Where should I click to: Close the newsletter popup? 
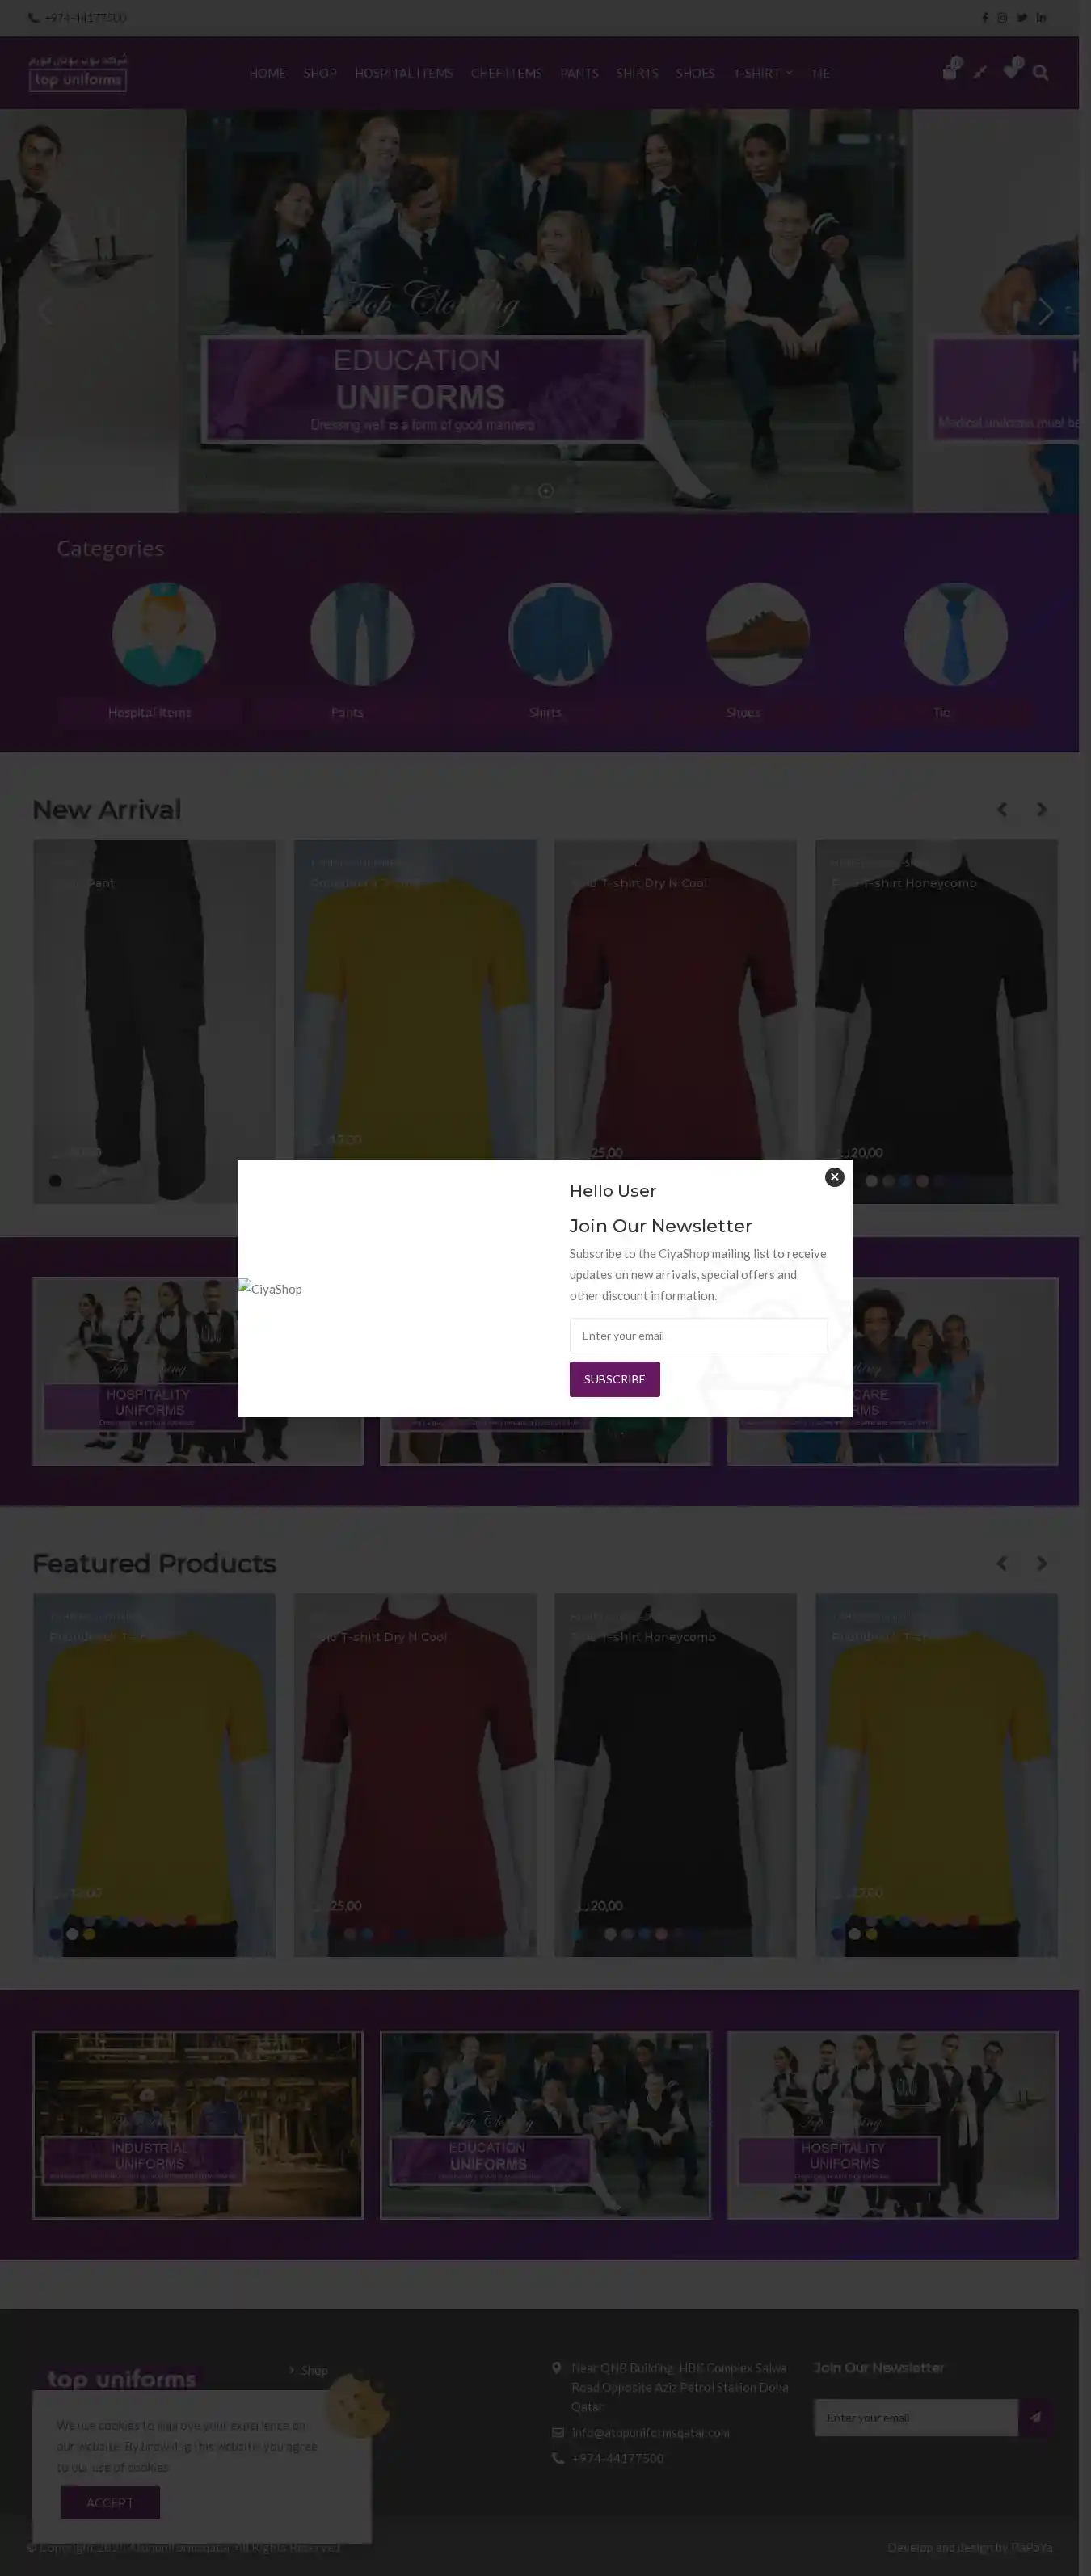(834, 1177)
